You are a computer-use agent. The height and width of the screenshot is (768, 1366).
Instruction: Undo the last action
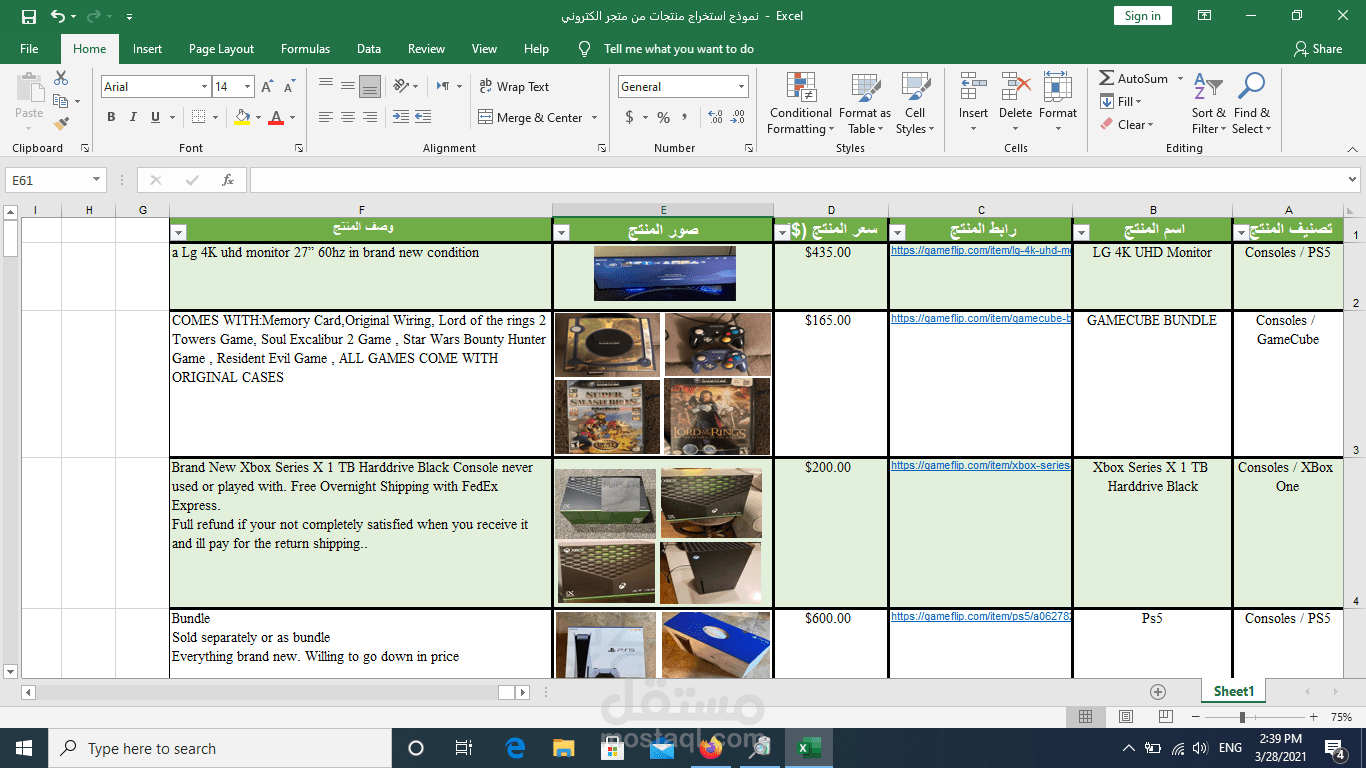tap(57, 16)
